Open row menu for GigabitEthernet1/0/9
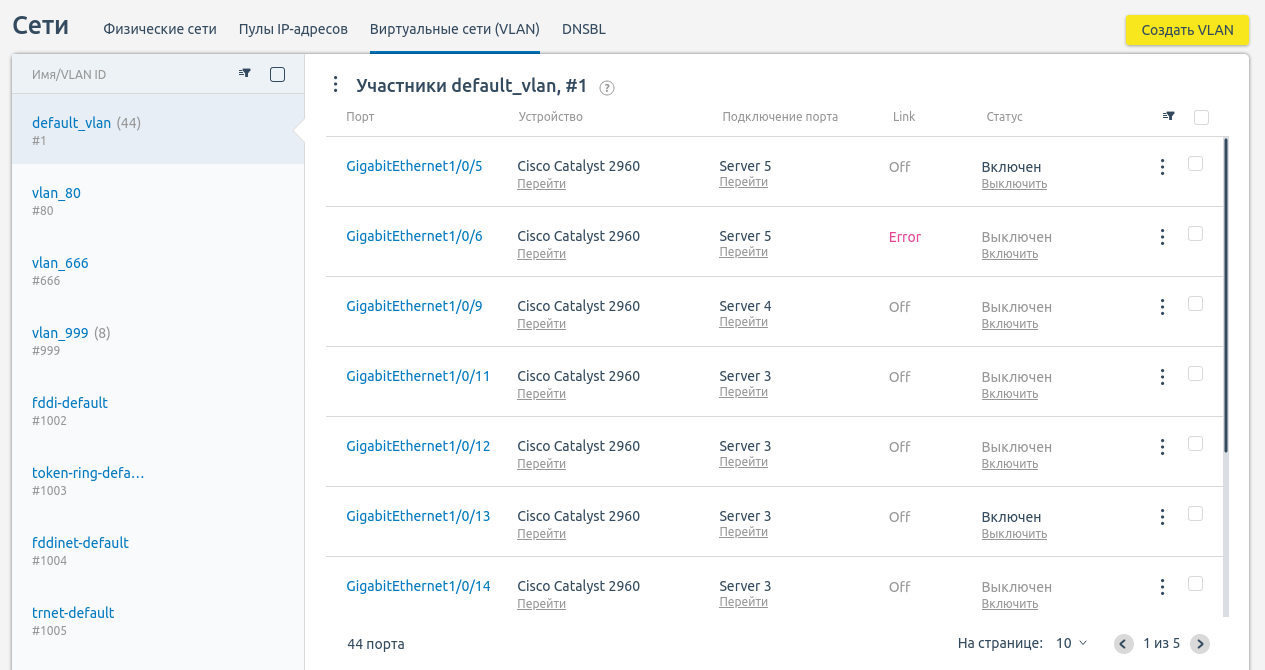1265x670 pixels. coord(1162,307)
